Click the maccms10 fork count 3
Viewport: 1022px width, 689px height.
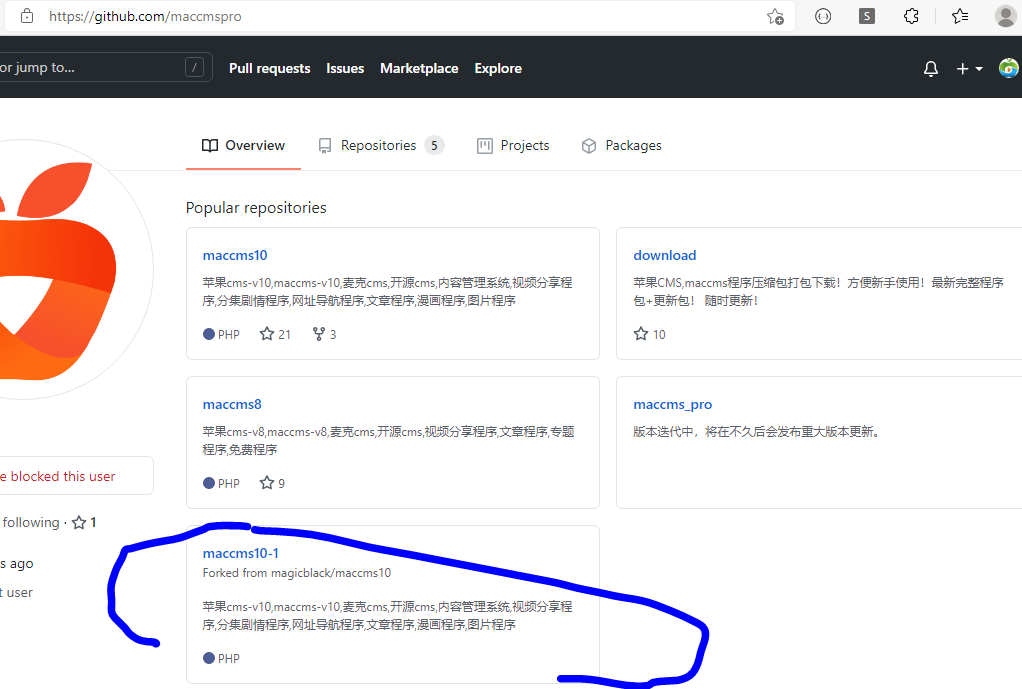click(325, 334)
